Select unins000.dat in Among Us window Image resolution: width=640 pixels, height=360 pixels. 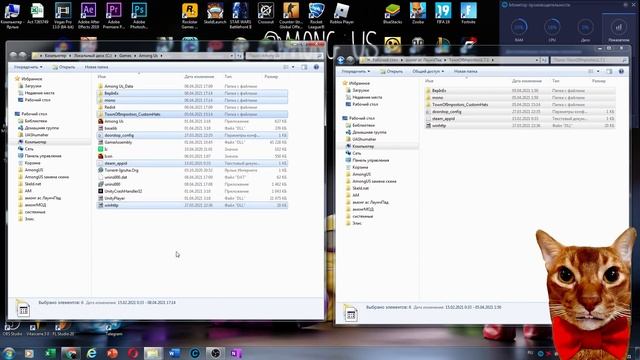coord(192,177)
